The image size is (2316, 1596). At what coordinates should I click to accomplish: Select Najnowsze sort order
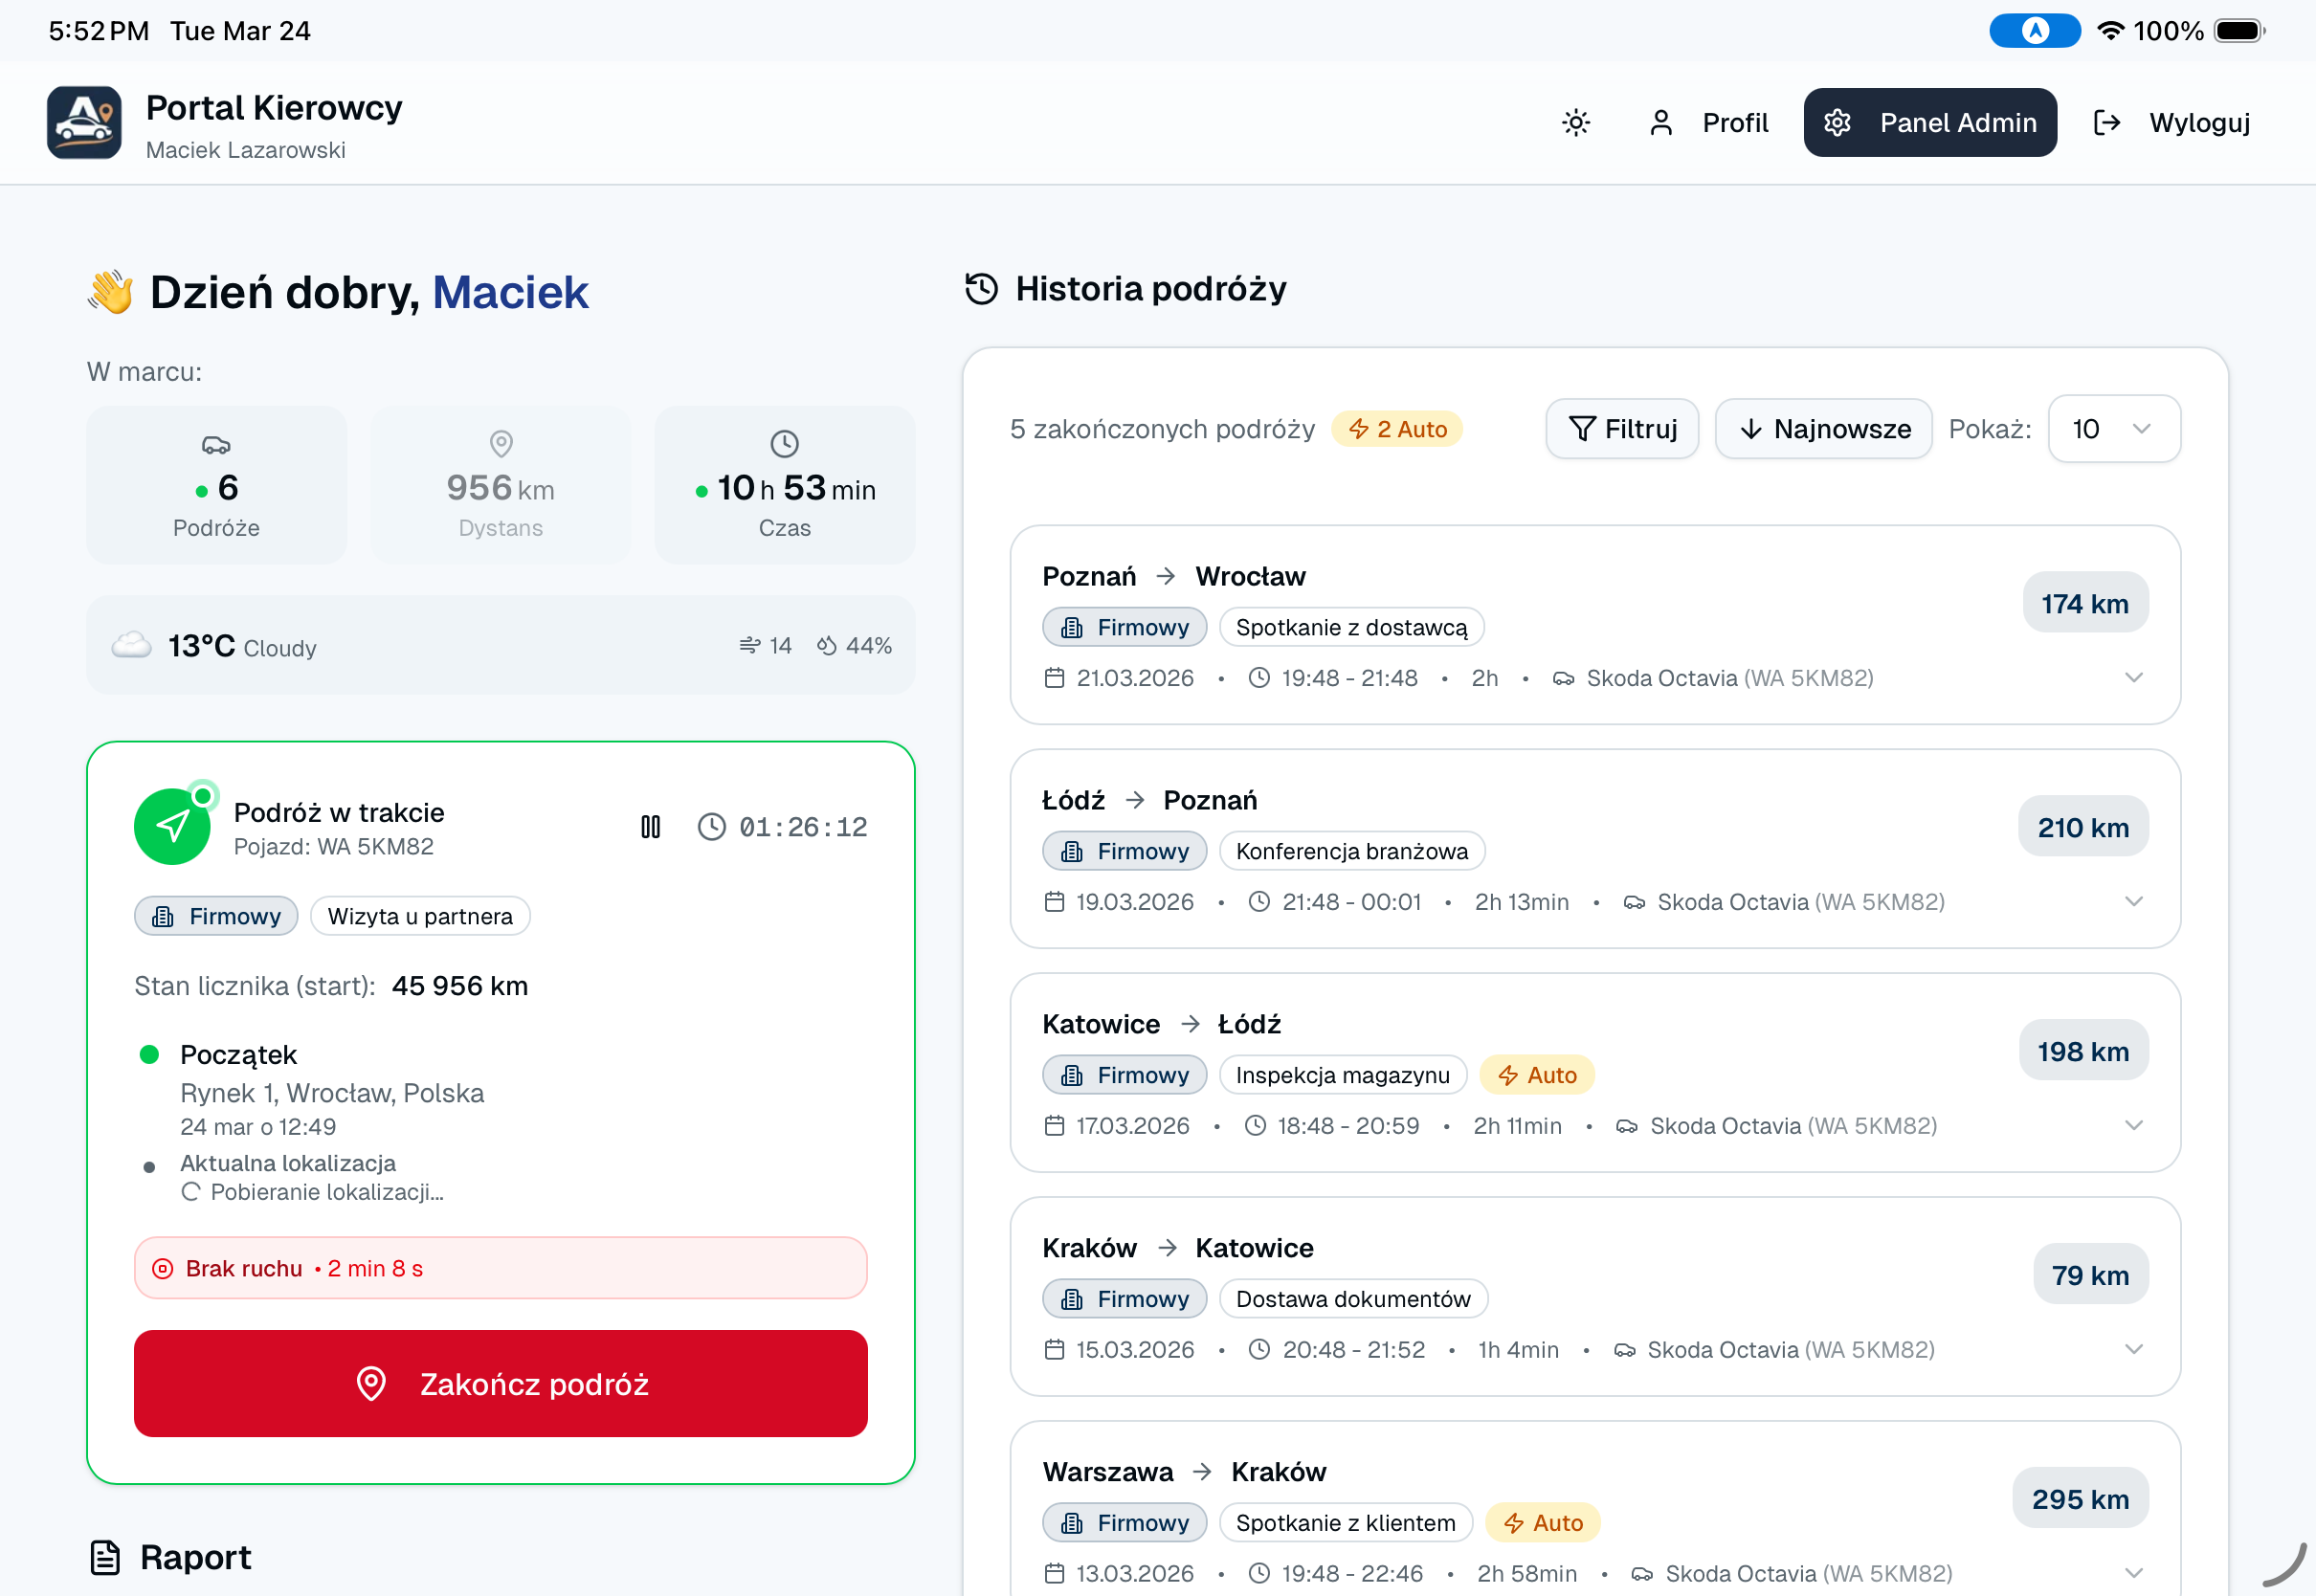pos(1823,429)
